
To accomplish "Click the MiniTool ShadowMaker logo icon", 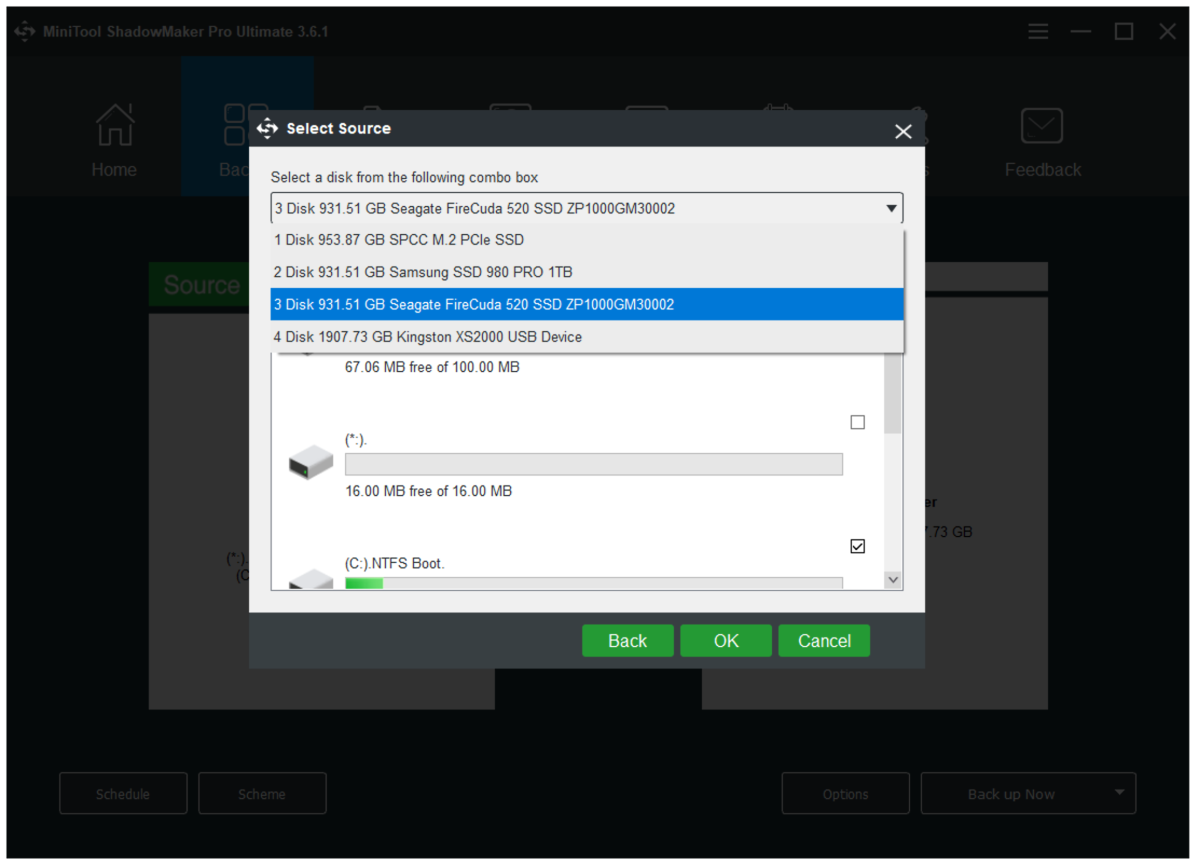I will (x=25, y=31).
